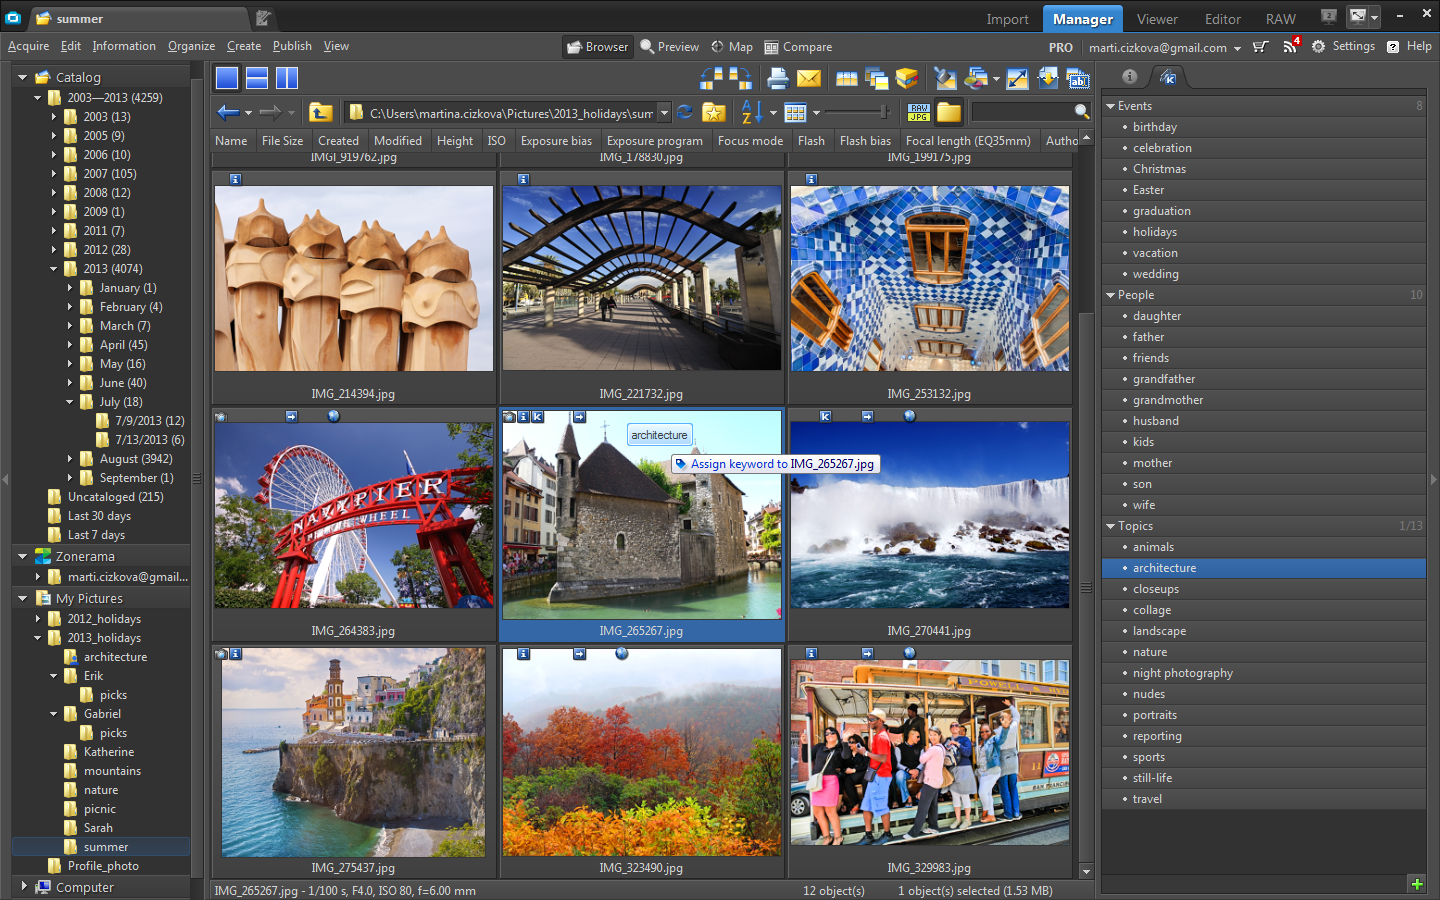
Task: Go up one folder level
Action: [321, 112]
